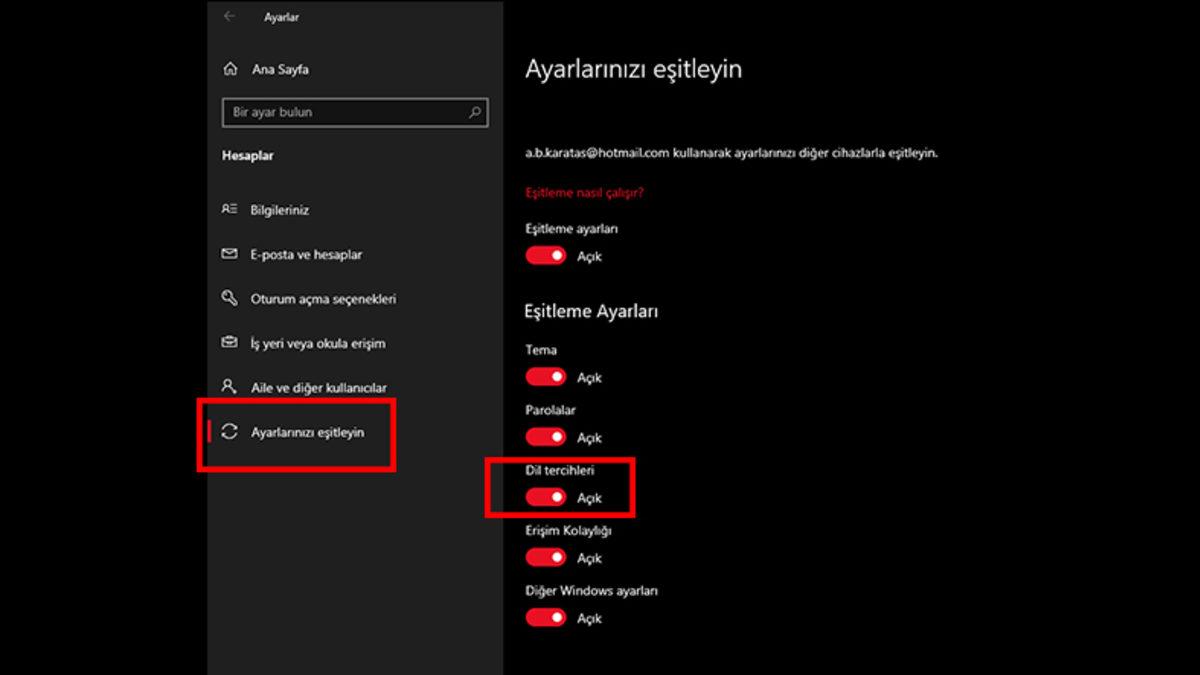Disable the Dil tercihleri toggle

[x=545, y=497]
